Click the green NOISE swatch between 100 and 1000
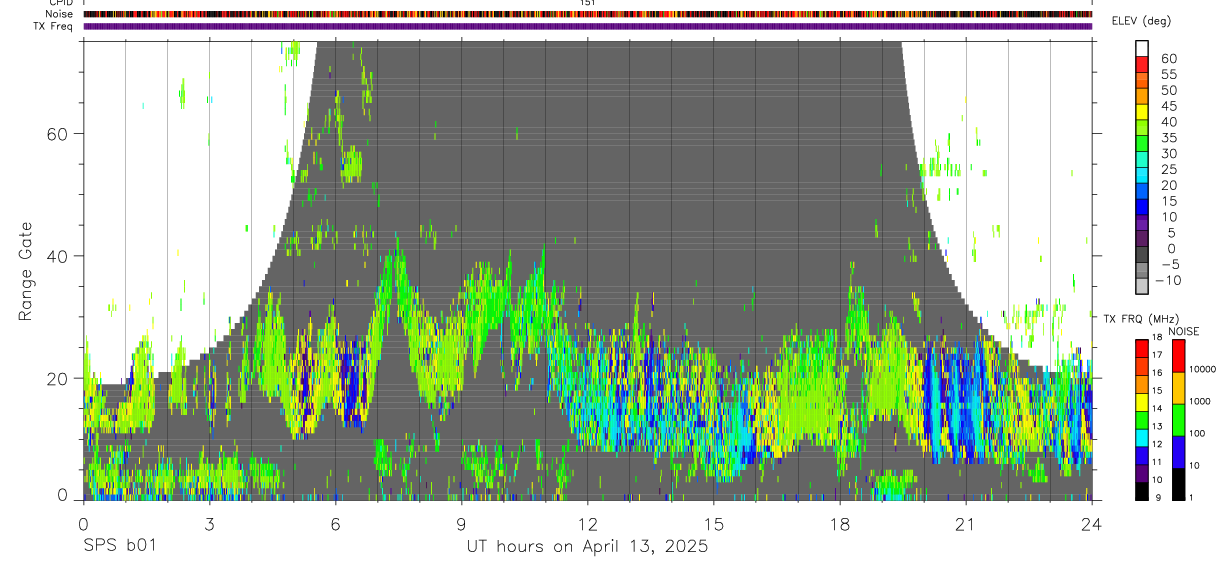This screenshot has width=1228, height=567. [x=1178, y=419]
